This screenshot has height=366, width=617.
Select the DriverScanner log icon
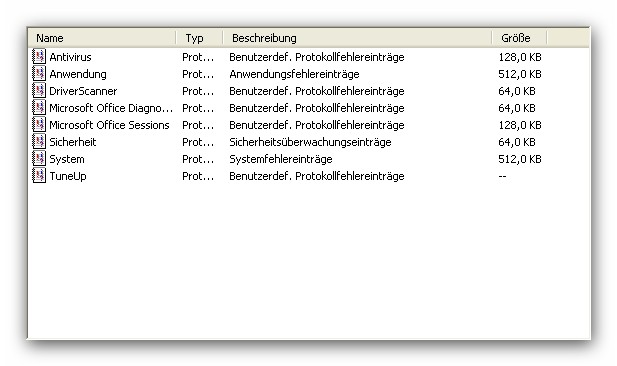click(39, 90)
